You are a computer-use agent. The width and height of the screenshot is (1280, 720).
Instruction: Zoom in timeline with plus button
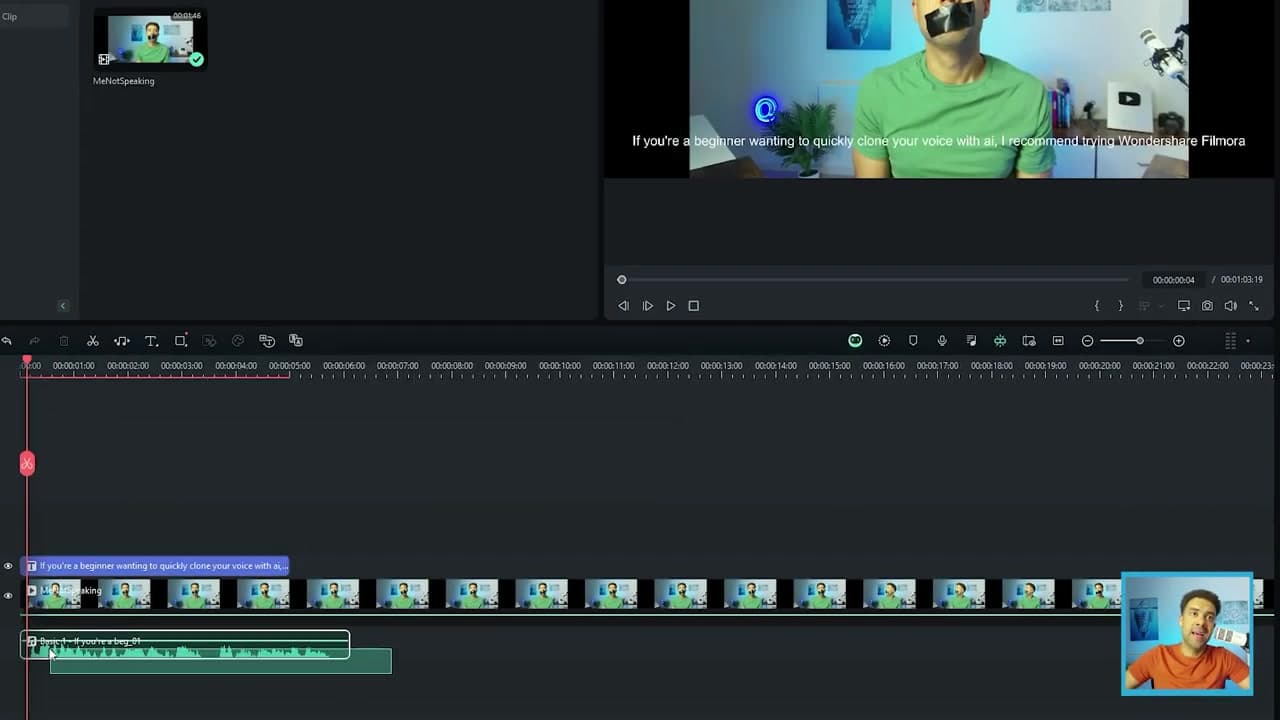pos(1179,341)
